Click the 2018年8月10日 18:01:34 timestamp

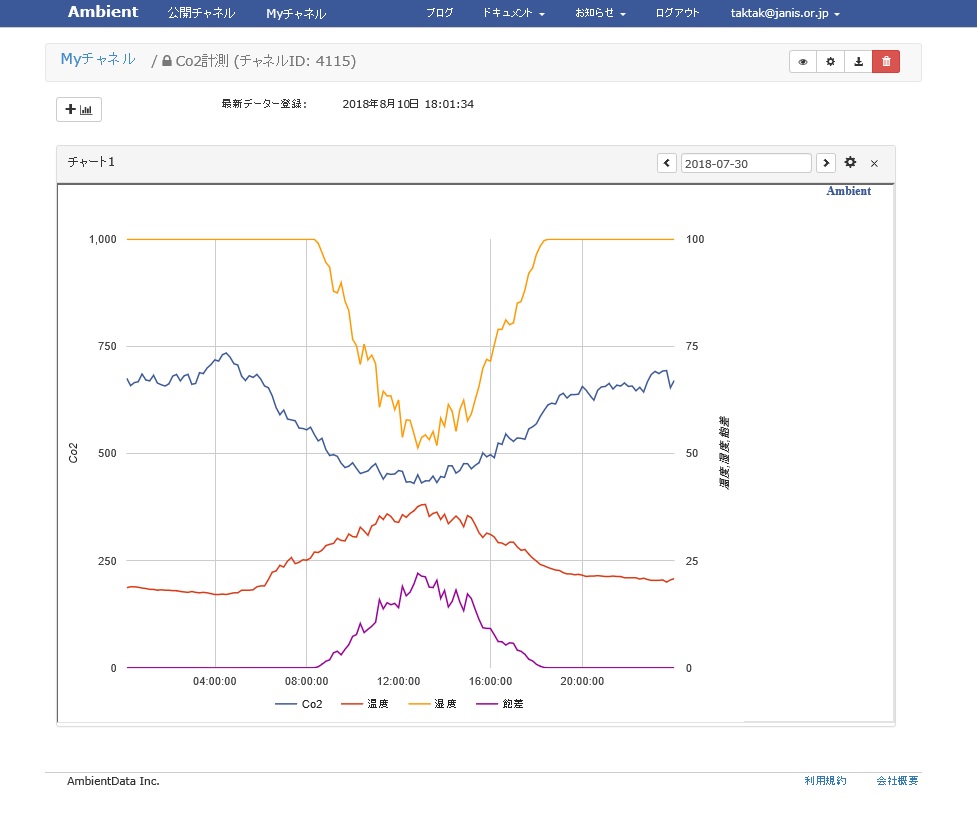tap(408, 104)
